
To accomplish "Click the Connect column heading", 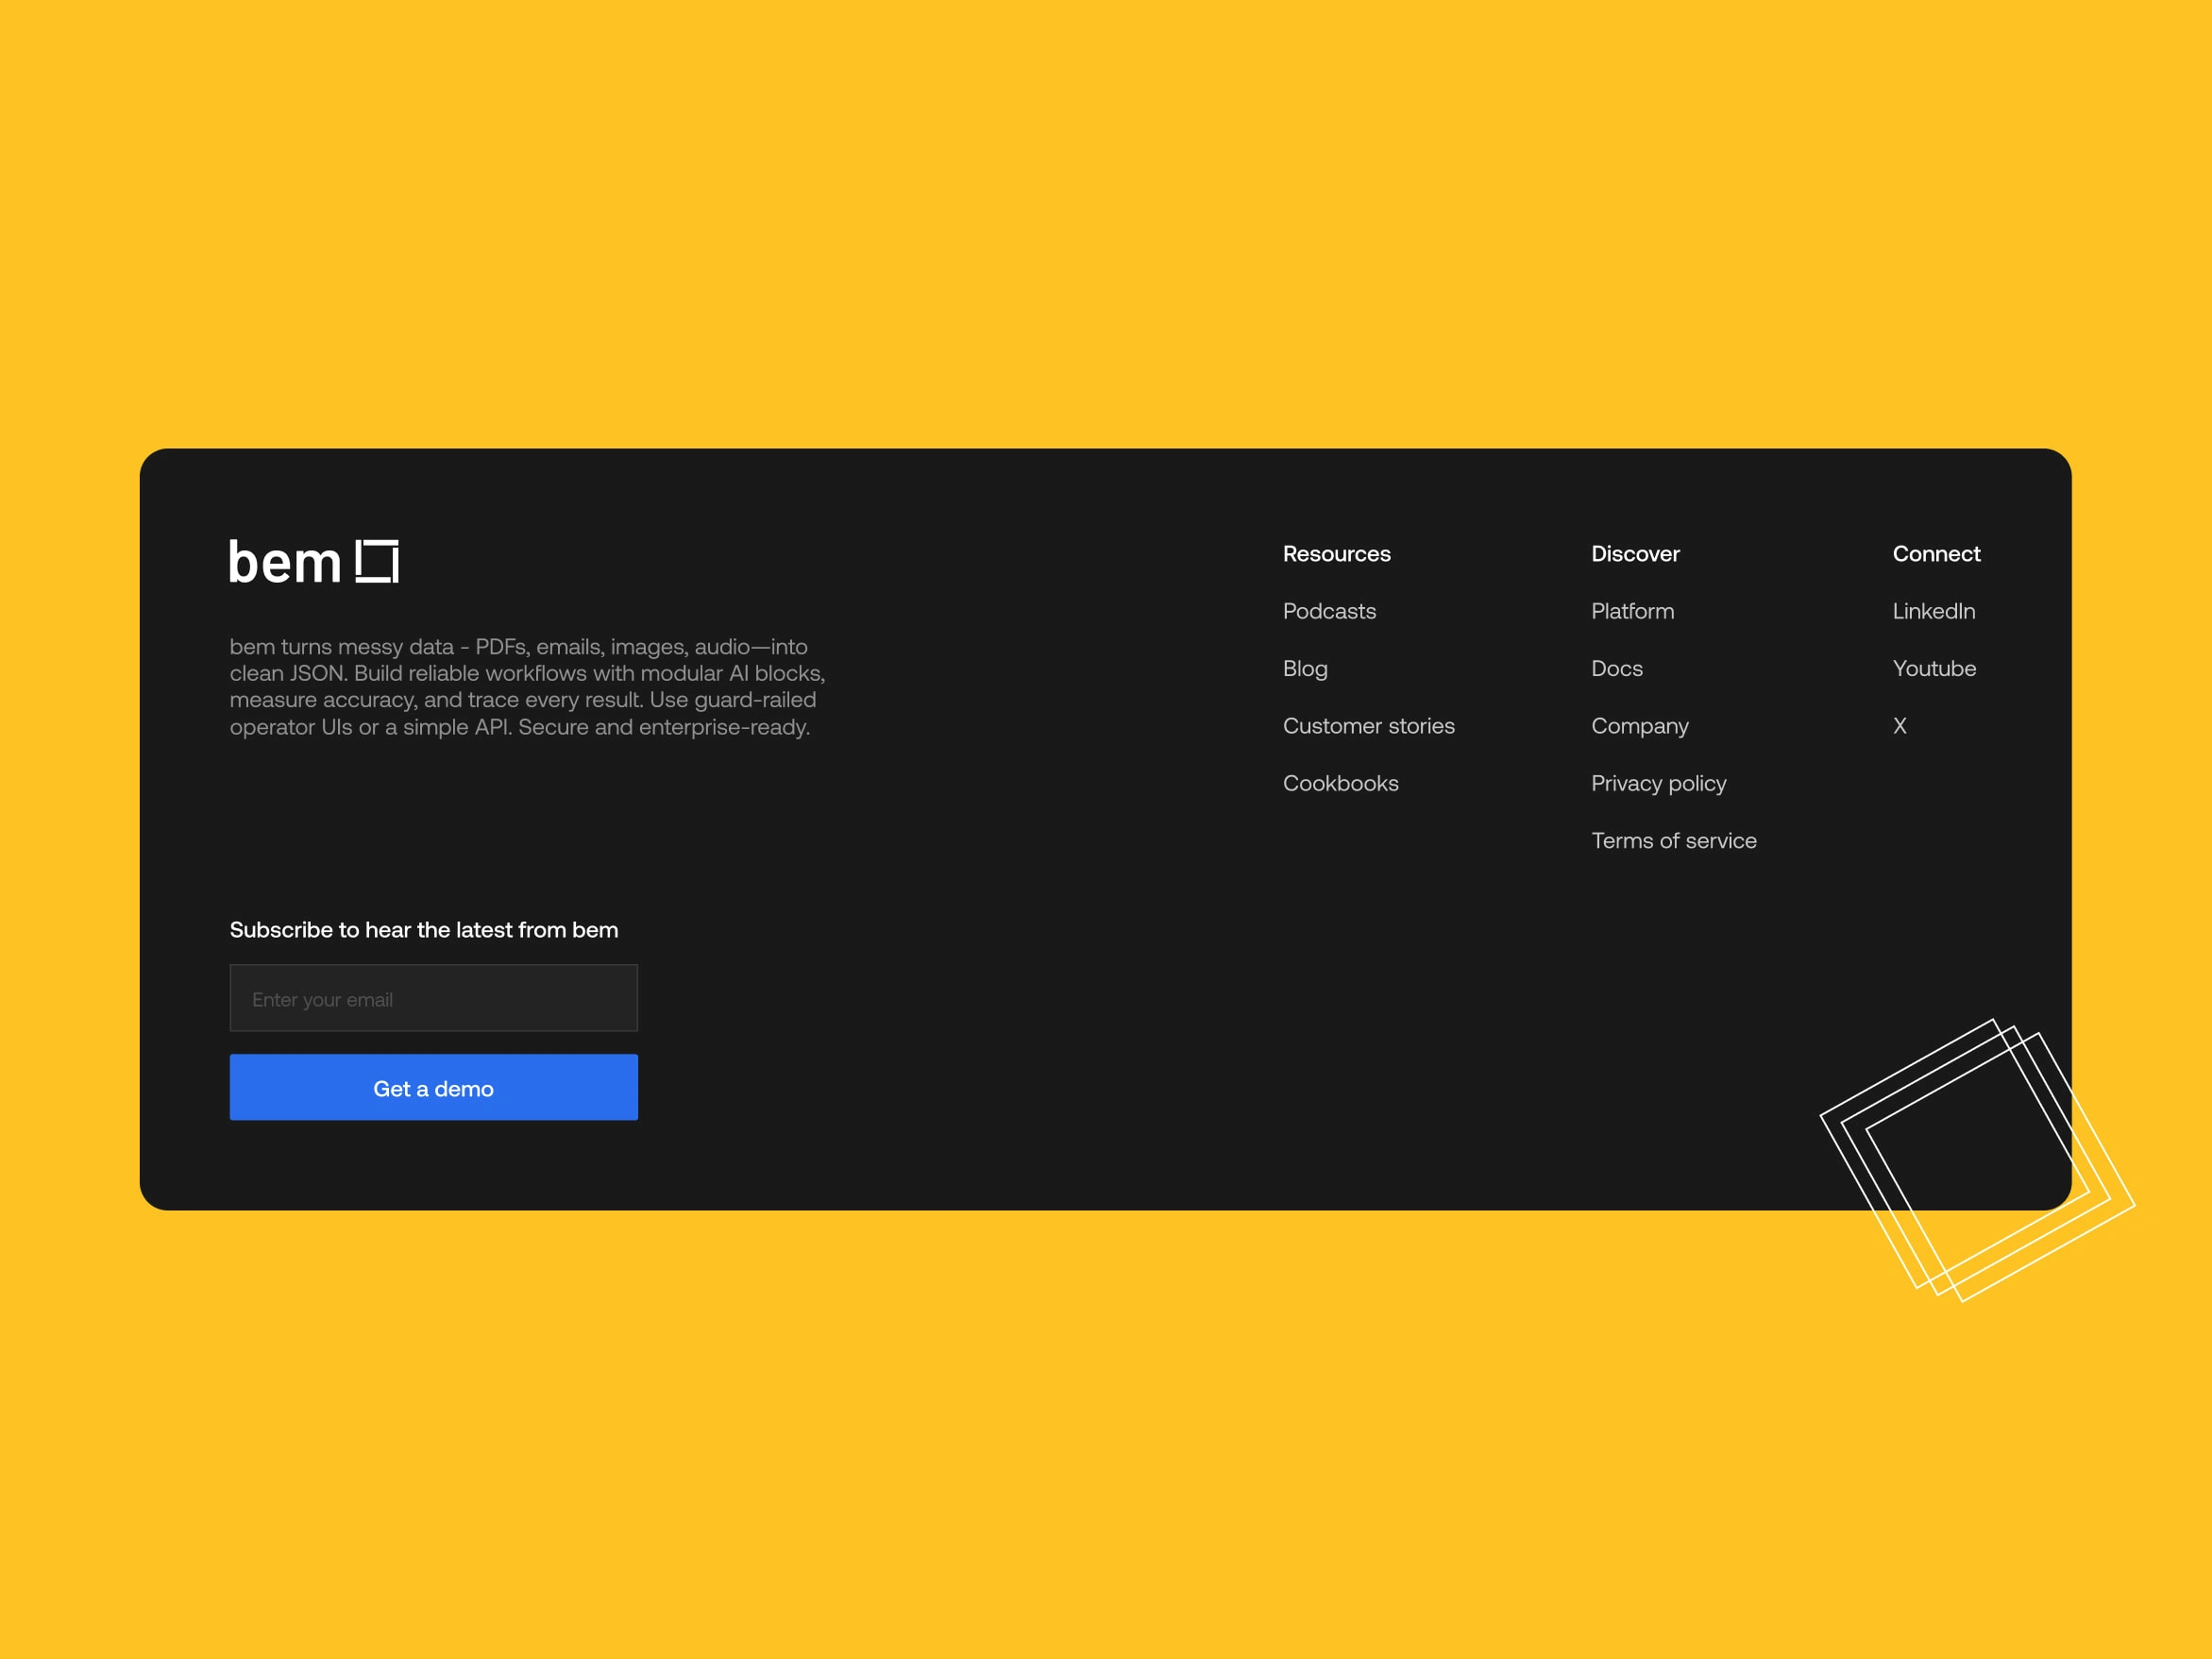I will [x=1936, y=554].
